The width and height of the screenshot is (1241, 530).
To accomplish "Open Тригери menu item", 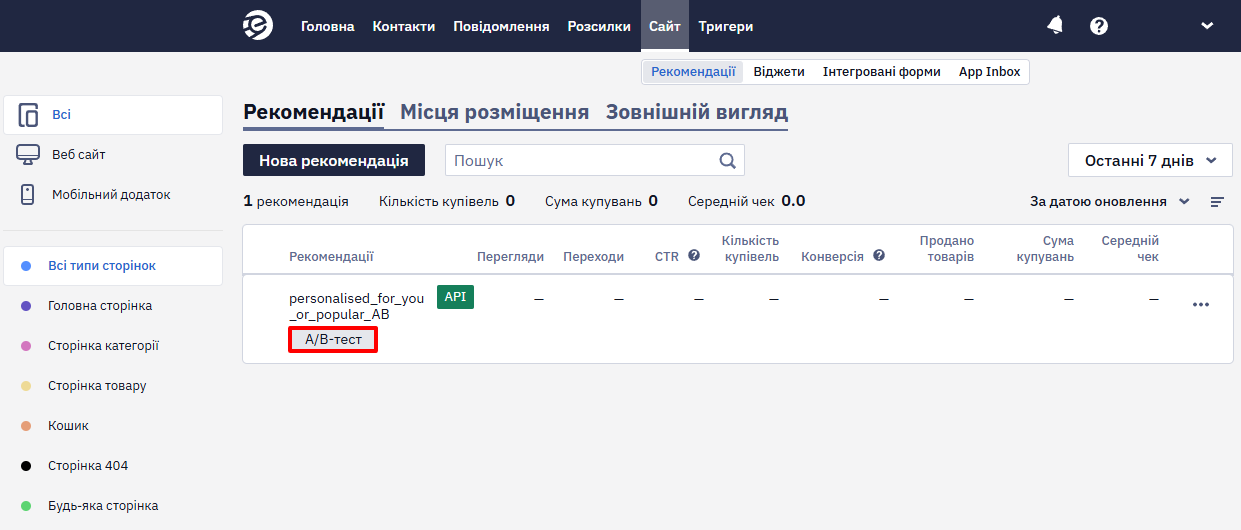I will tap(726, 26).
